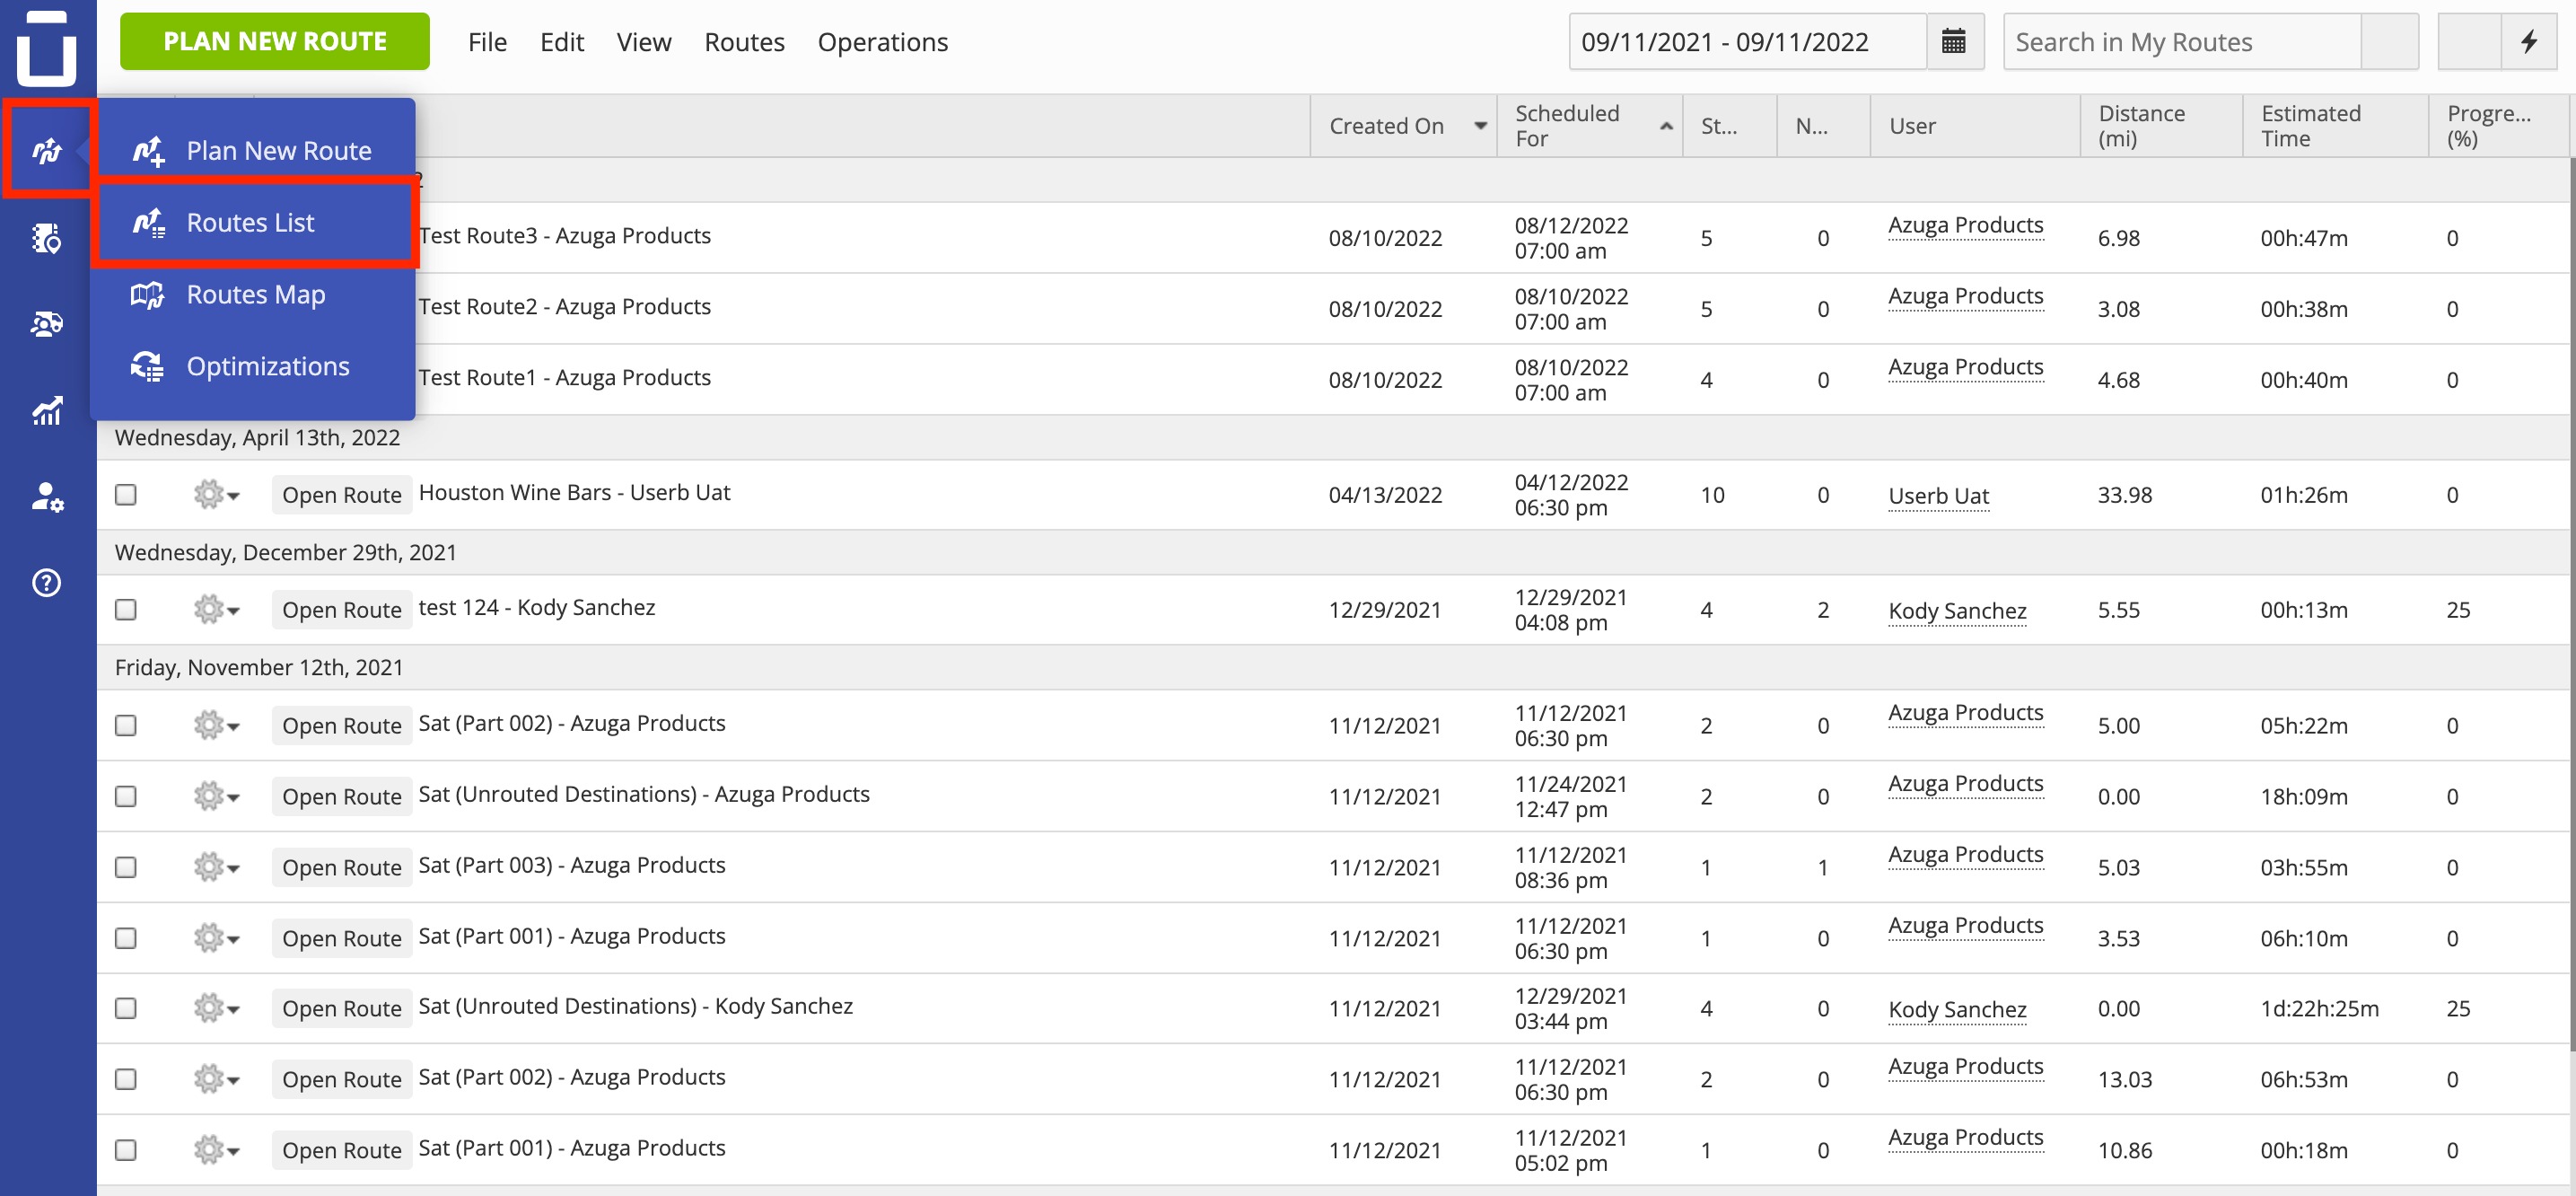The image size is (2576, 1196).
Task: Select Routes Map from flyout menu
Action: pos(254,295)
